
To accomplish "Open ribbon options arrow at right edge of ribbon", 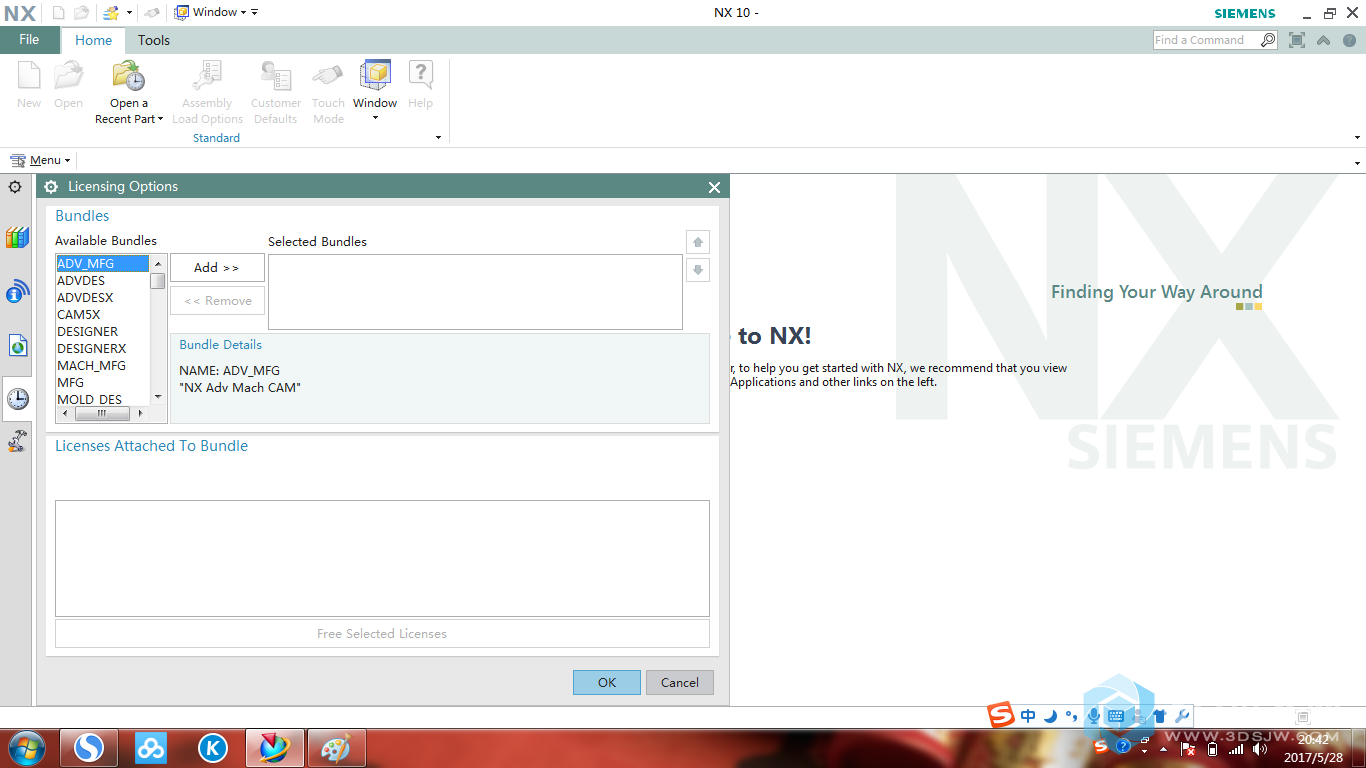I will pyautogui.click(x=1357, y=138).
